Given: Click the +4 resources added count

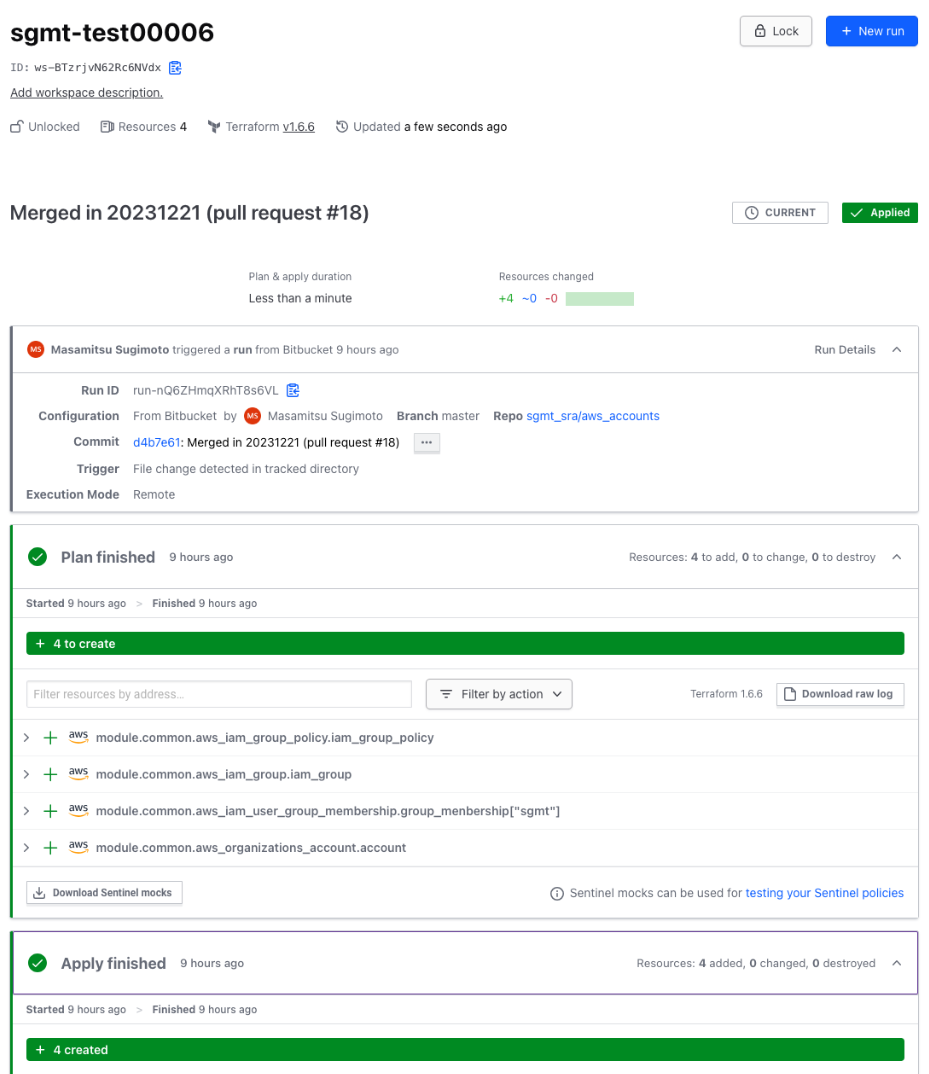Looking at the screenshot, I should tap(506, 299).
